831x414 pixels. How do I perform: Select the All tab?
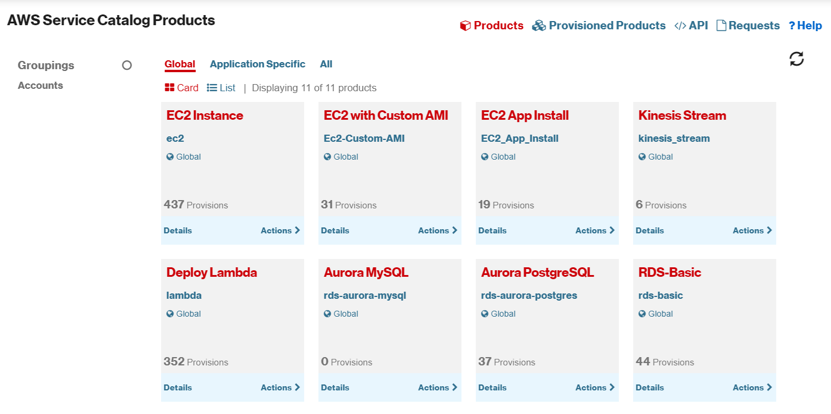(326, 64)
